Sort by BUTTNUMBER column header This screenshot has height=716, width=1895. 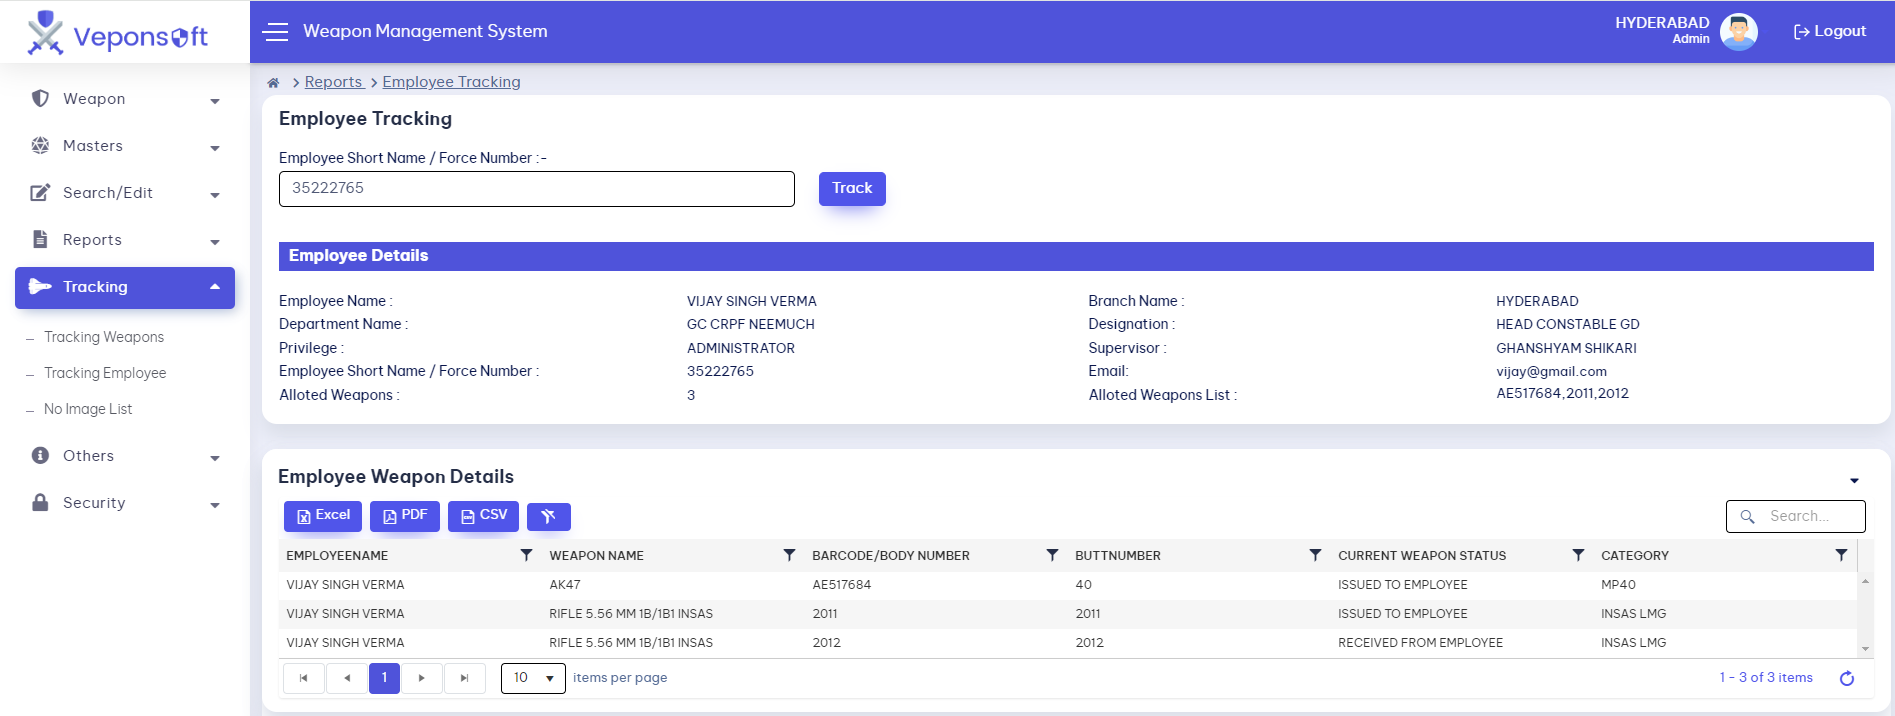(1118, 556)
